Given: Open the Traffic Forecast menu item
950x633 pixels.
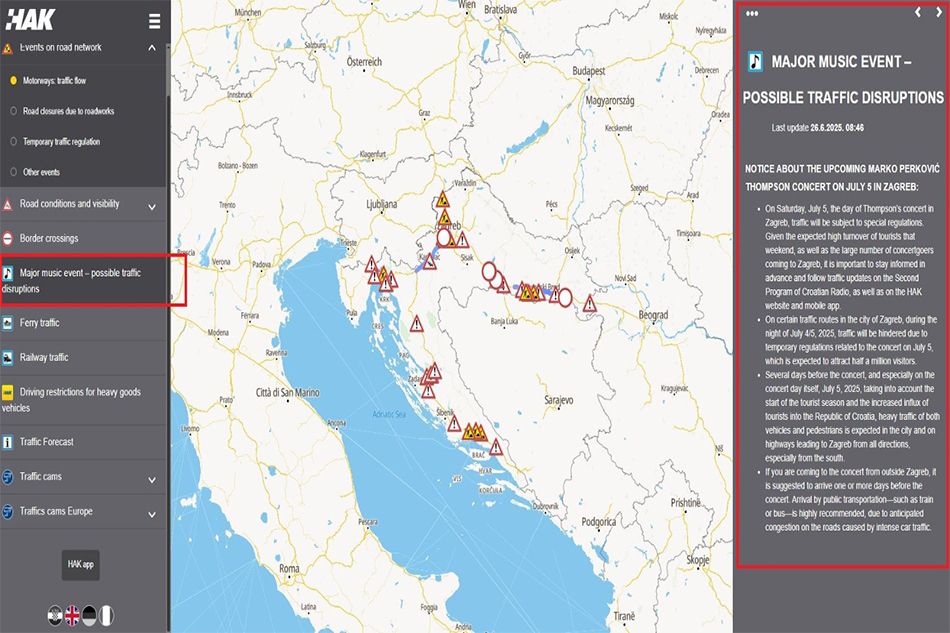Looking at the screenshot, I should pyautogui.click(x=83, y=442).
